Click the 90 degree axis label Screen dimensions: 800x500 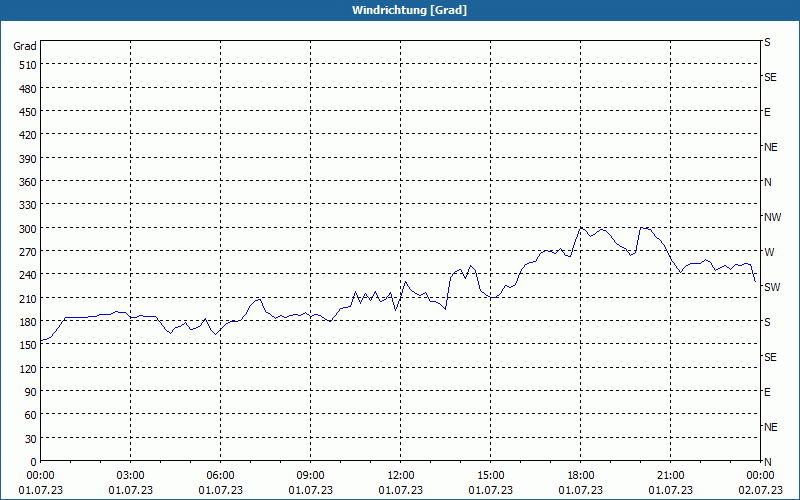[31, 392]
